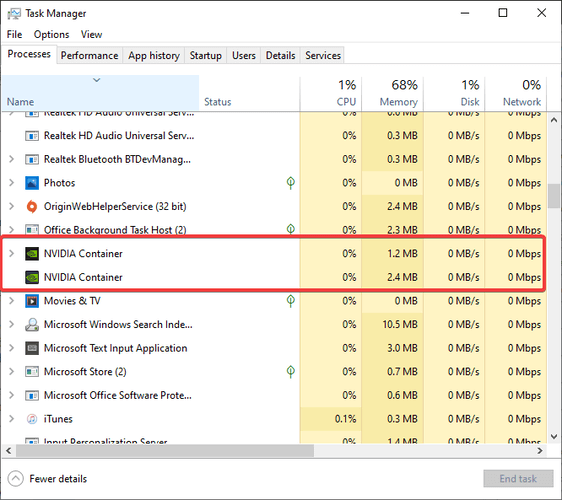562x500 pixels.
Task: Open the Users tab
Action: click(244, 56)
